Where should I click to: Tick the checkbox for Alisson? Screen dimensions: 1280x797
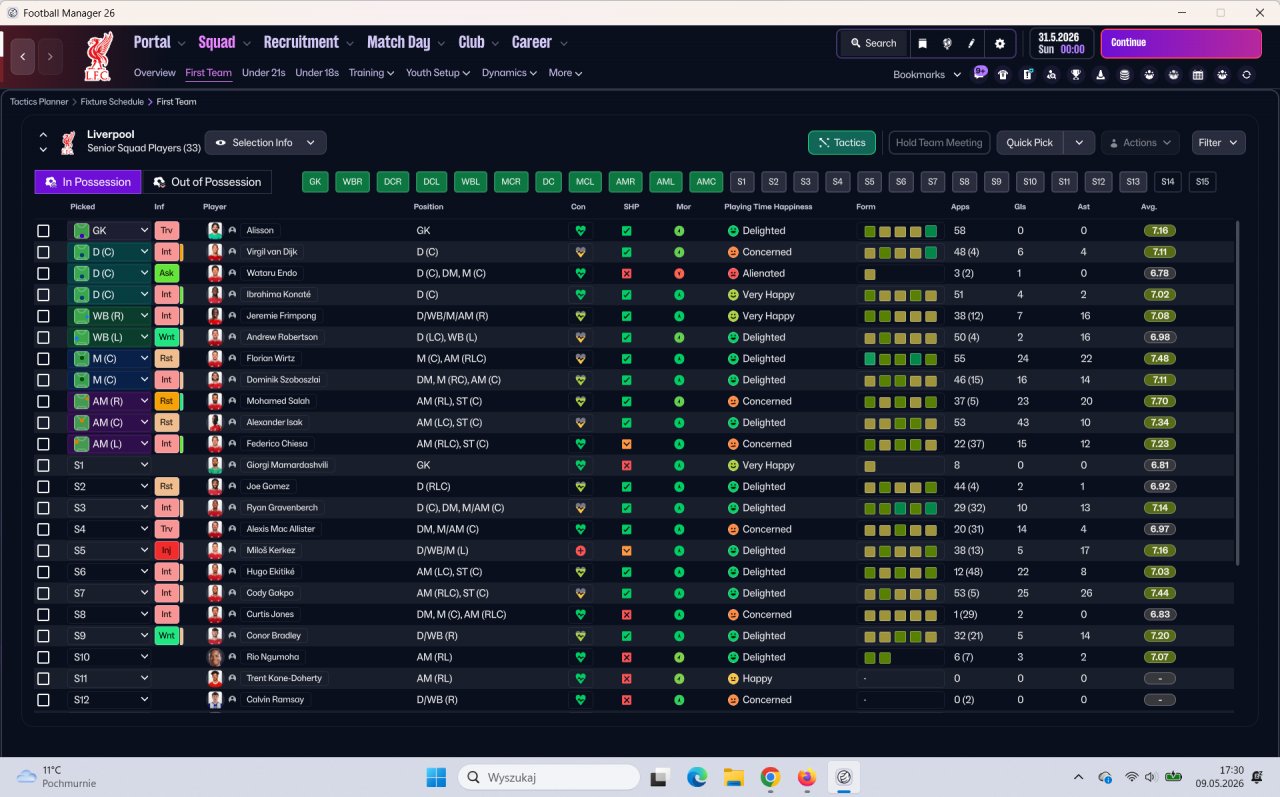click(x=43, y=231)
